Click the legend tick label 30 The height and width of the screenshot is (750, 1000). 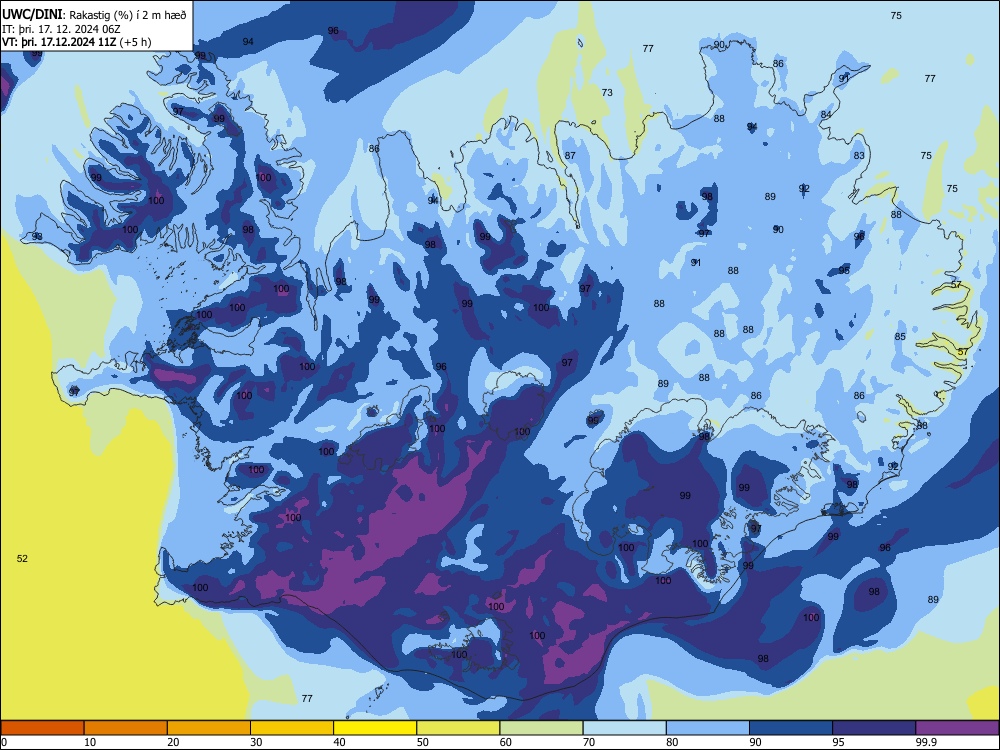click(x=256, y=742)
